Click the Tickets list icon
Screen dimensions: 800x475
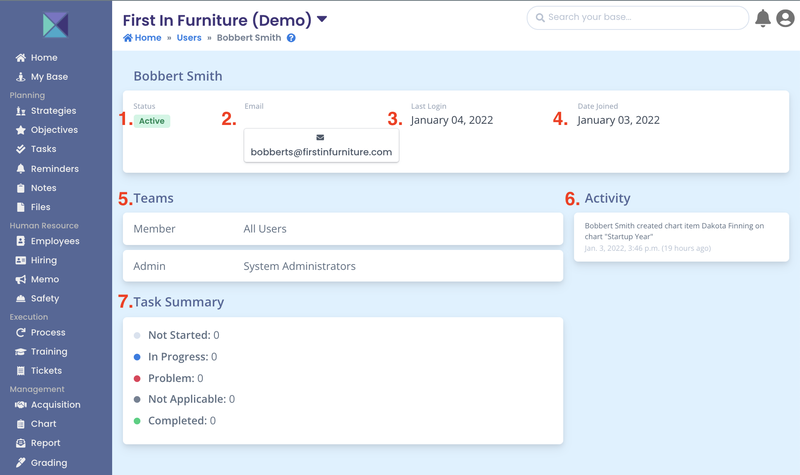(20, 371)
